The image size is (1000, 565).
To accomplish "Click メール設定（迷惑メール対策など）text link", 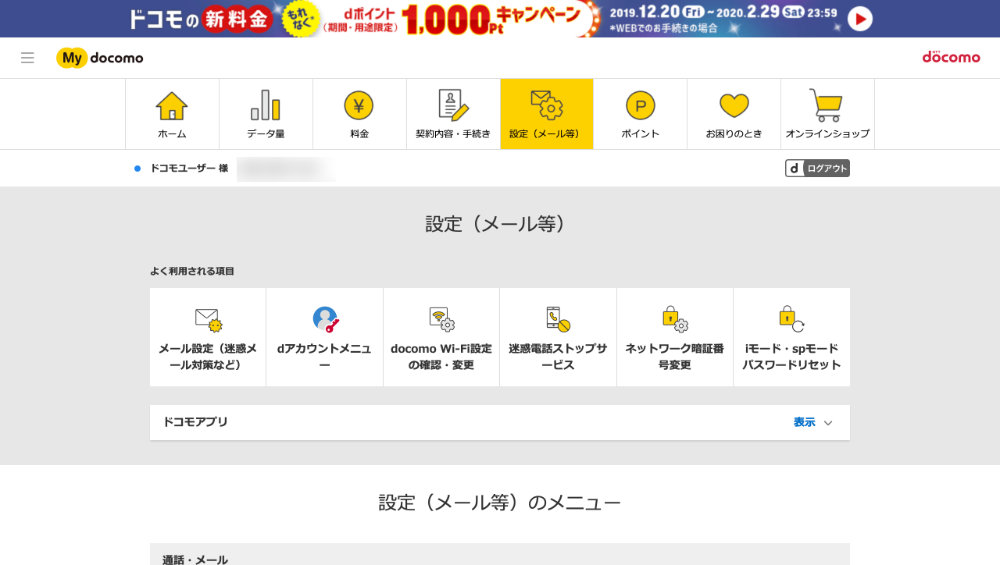I will (208, 356).
